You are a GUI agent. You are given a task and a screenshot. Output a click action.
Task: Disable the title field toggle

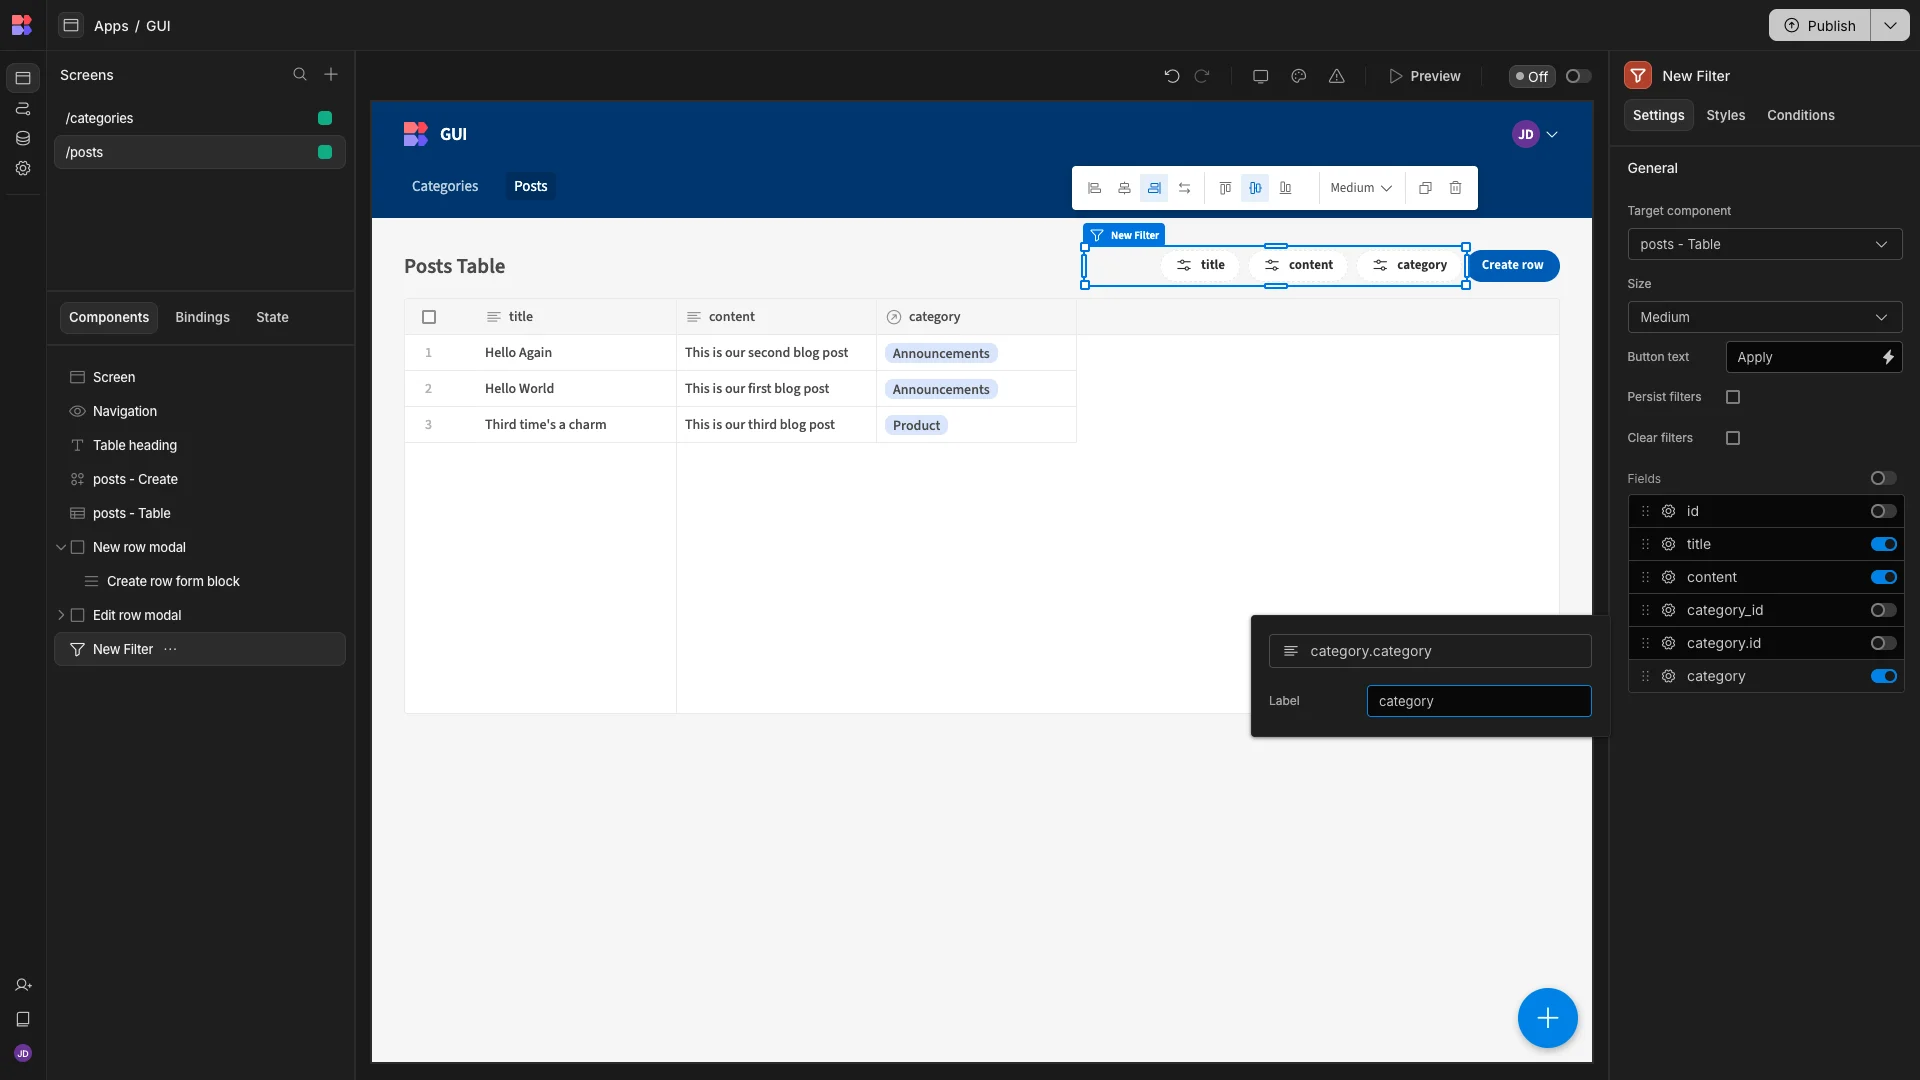[x=1883, y=544]
